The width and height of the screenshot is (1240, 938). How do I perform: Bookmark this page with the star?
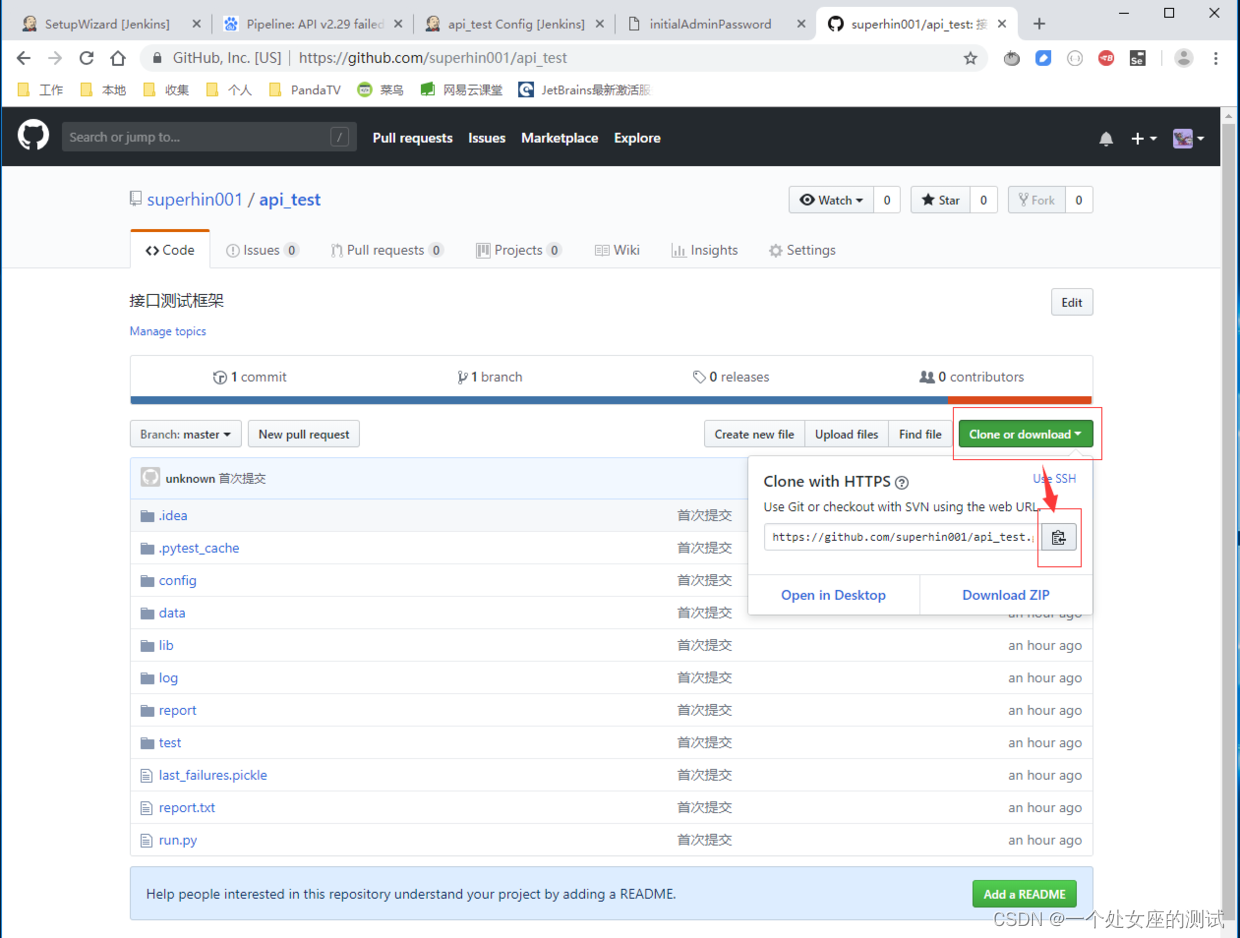(x=970, y=58)
